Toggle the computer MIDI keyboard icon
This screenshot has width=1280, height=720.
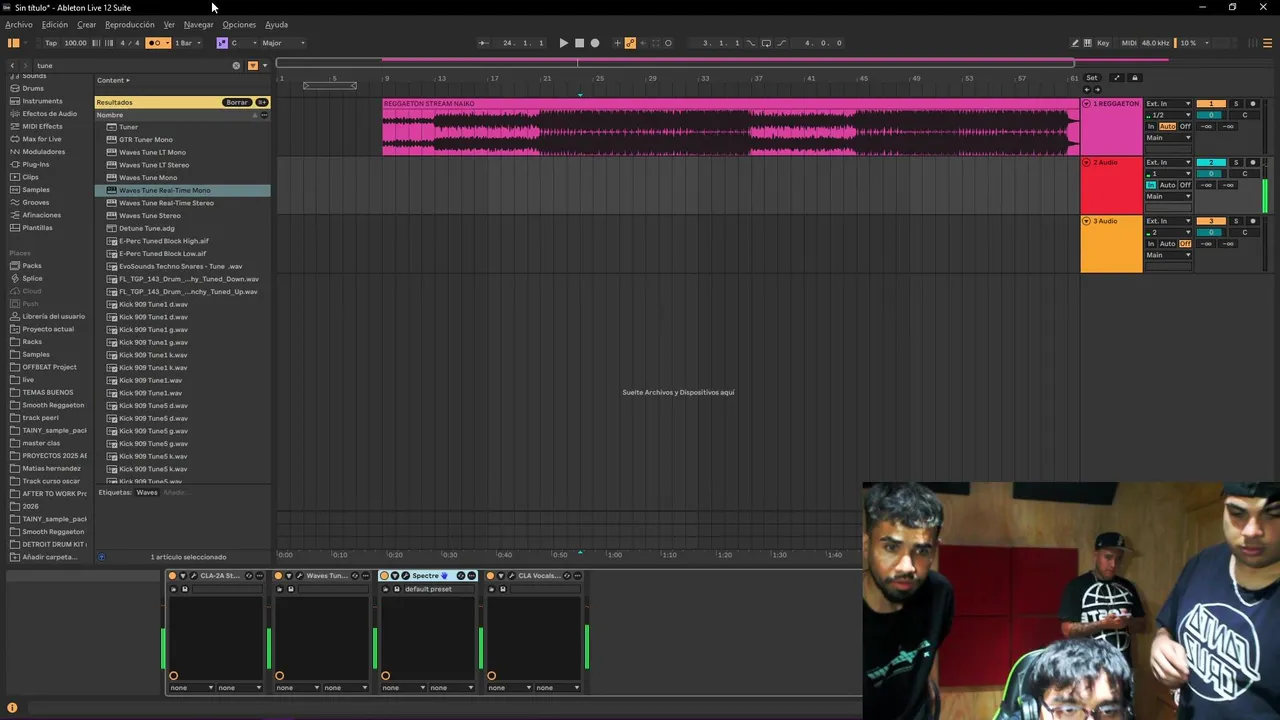1088,43
